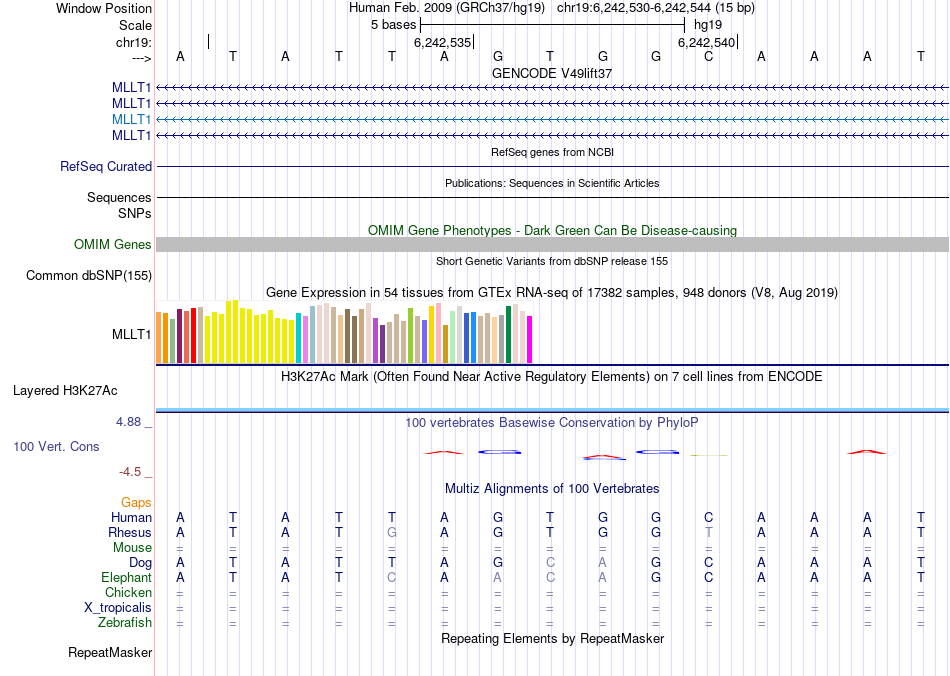Open the GTEx Gene Expression track title
Image resolution: width=950 pixels, height=676 pixels.
(552, 293)
